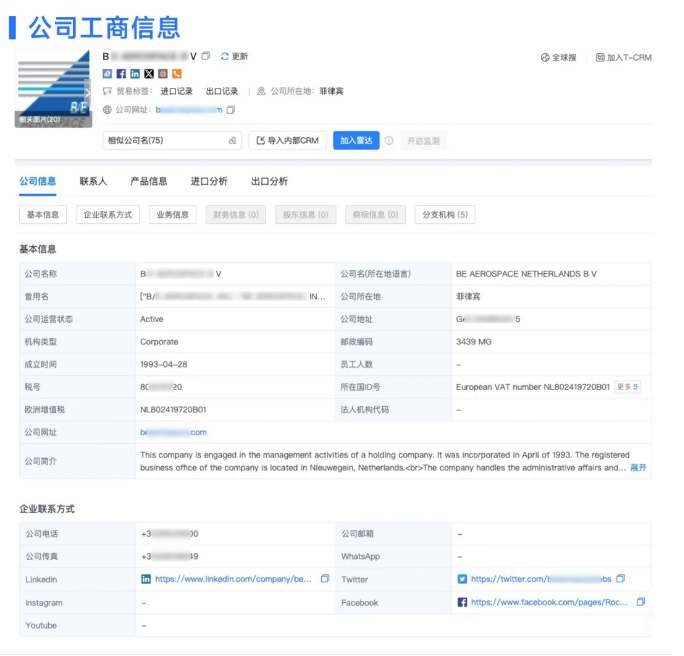
Task: Click the Facebook icon under the company name
Action: click(121, 74)
